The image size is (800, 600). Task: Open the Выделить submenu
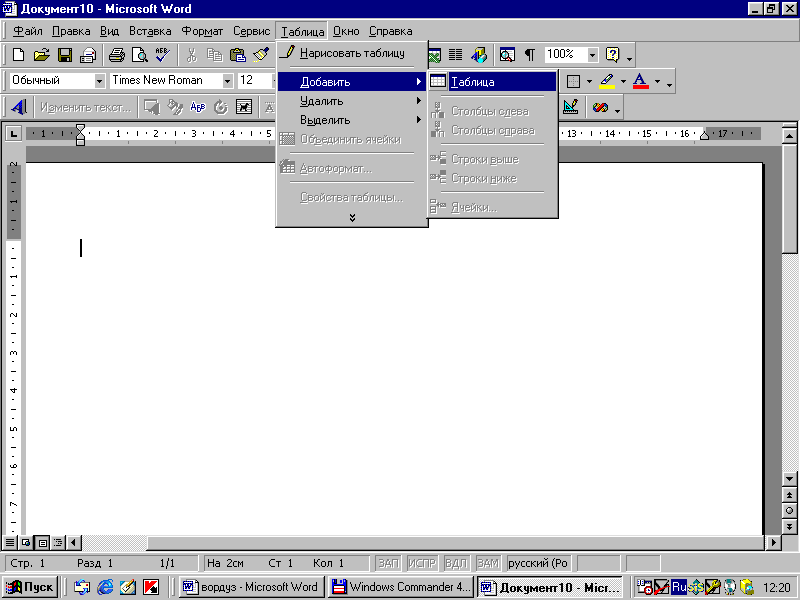pyautogui.click(x=352, y=120)
